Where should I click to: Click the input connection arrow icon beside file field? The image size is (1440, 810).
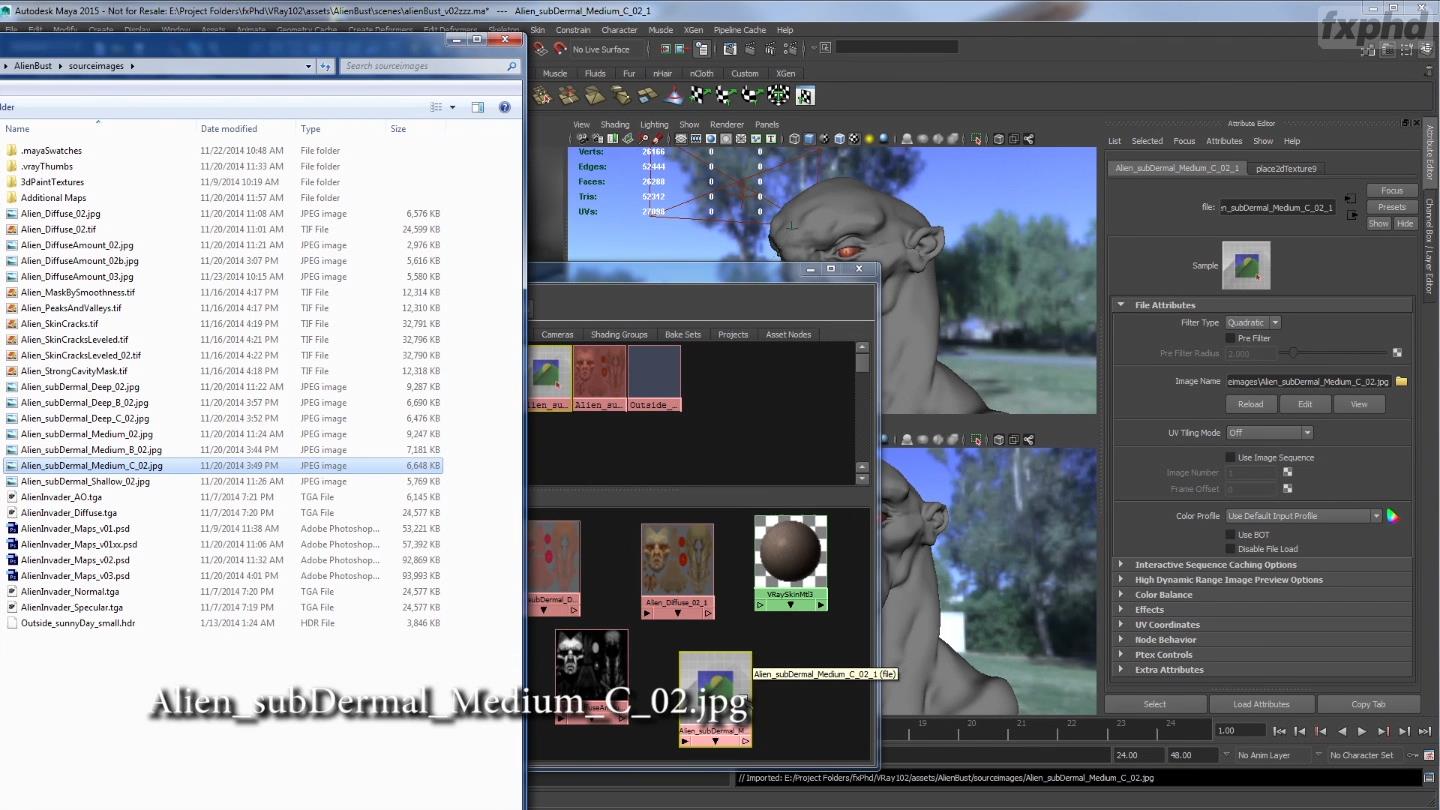[1350, 199]
